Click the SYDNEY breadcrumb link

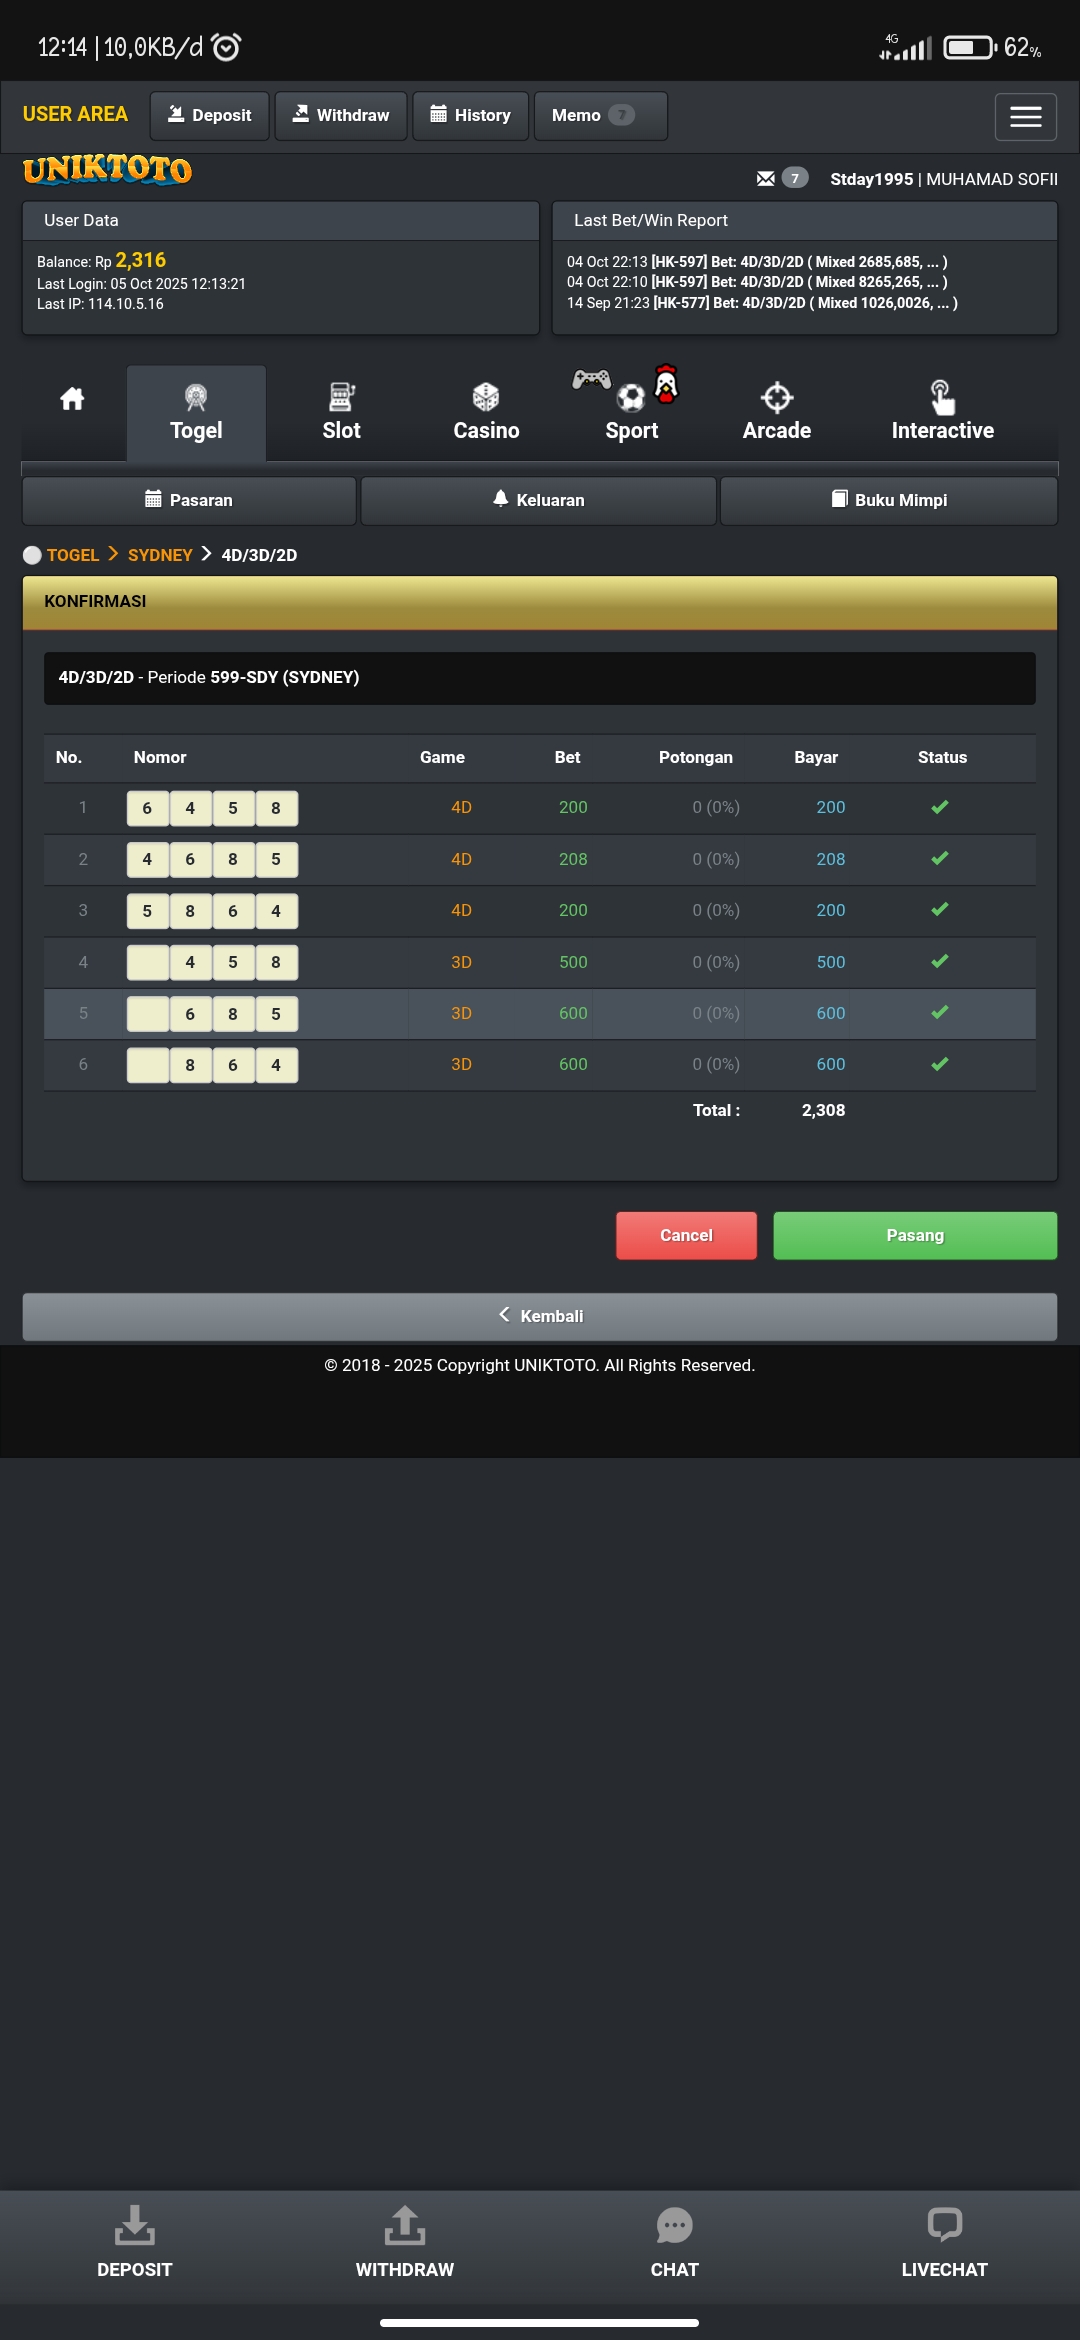pyautogui.click(x=160, y=555)
